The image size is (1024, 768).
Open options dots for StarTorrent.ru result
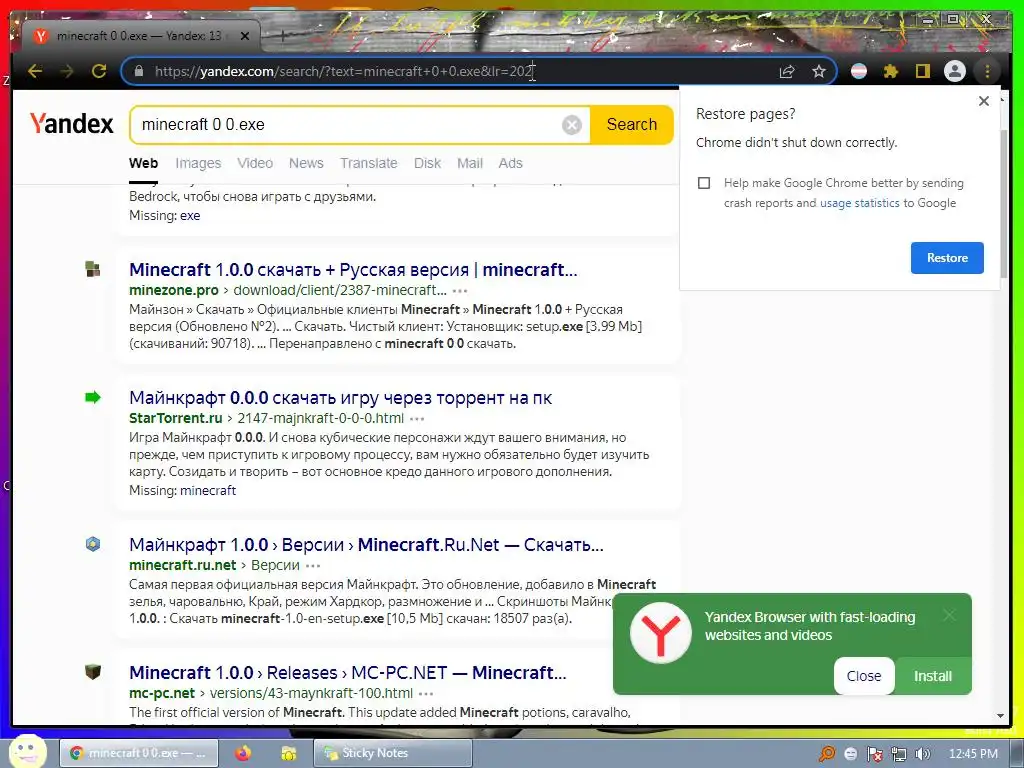417,419
